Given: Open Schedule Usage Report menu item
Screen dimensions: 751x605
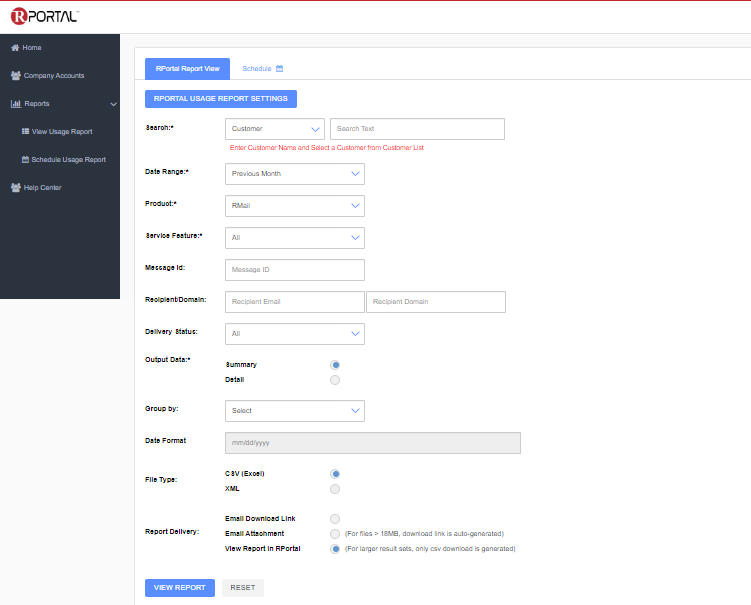Looking at the screenshot, I should pyautogui.click(x=68, y=160).
